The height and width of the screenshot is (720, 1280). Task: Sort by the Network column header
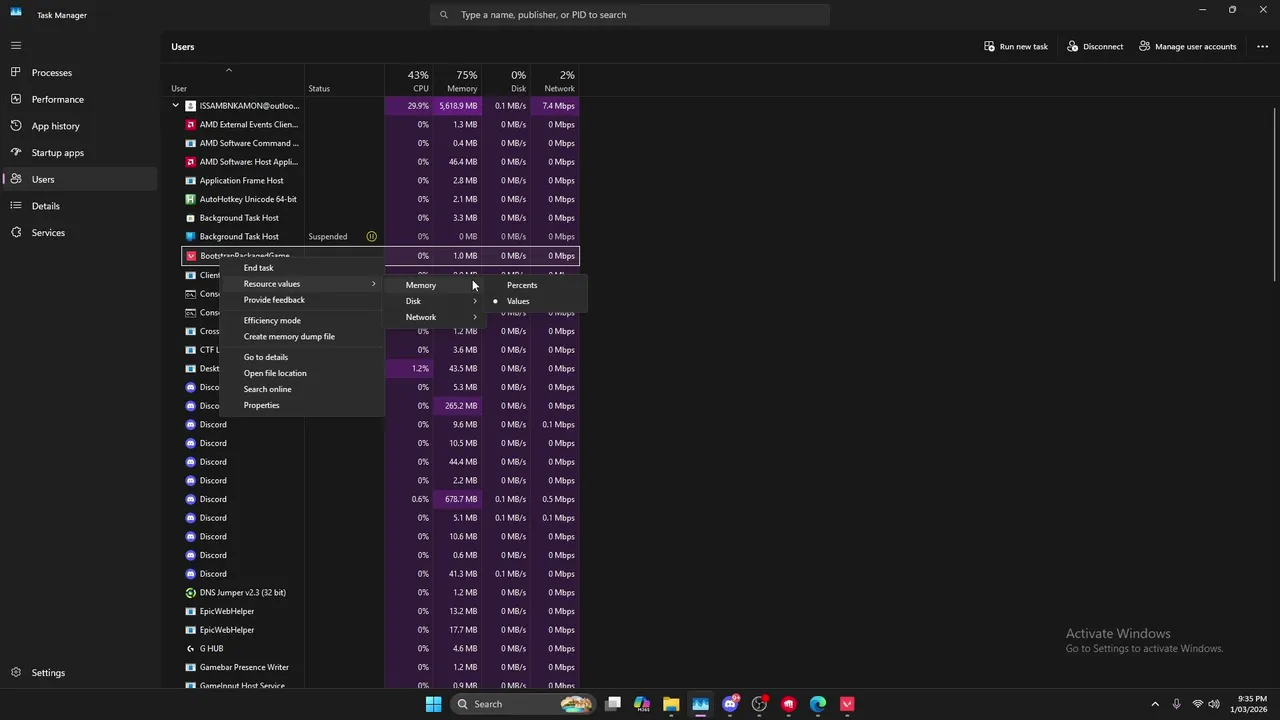click(x=555, y=80)
